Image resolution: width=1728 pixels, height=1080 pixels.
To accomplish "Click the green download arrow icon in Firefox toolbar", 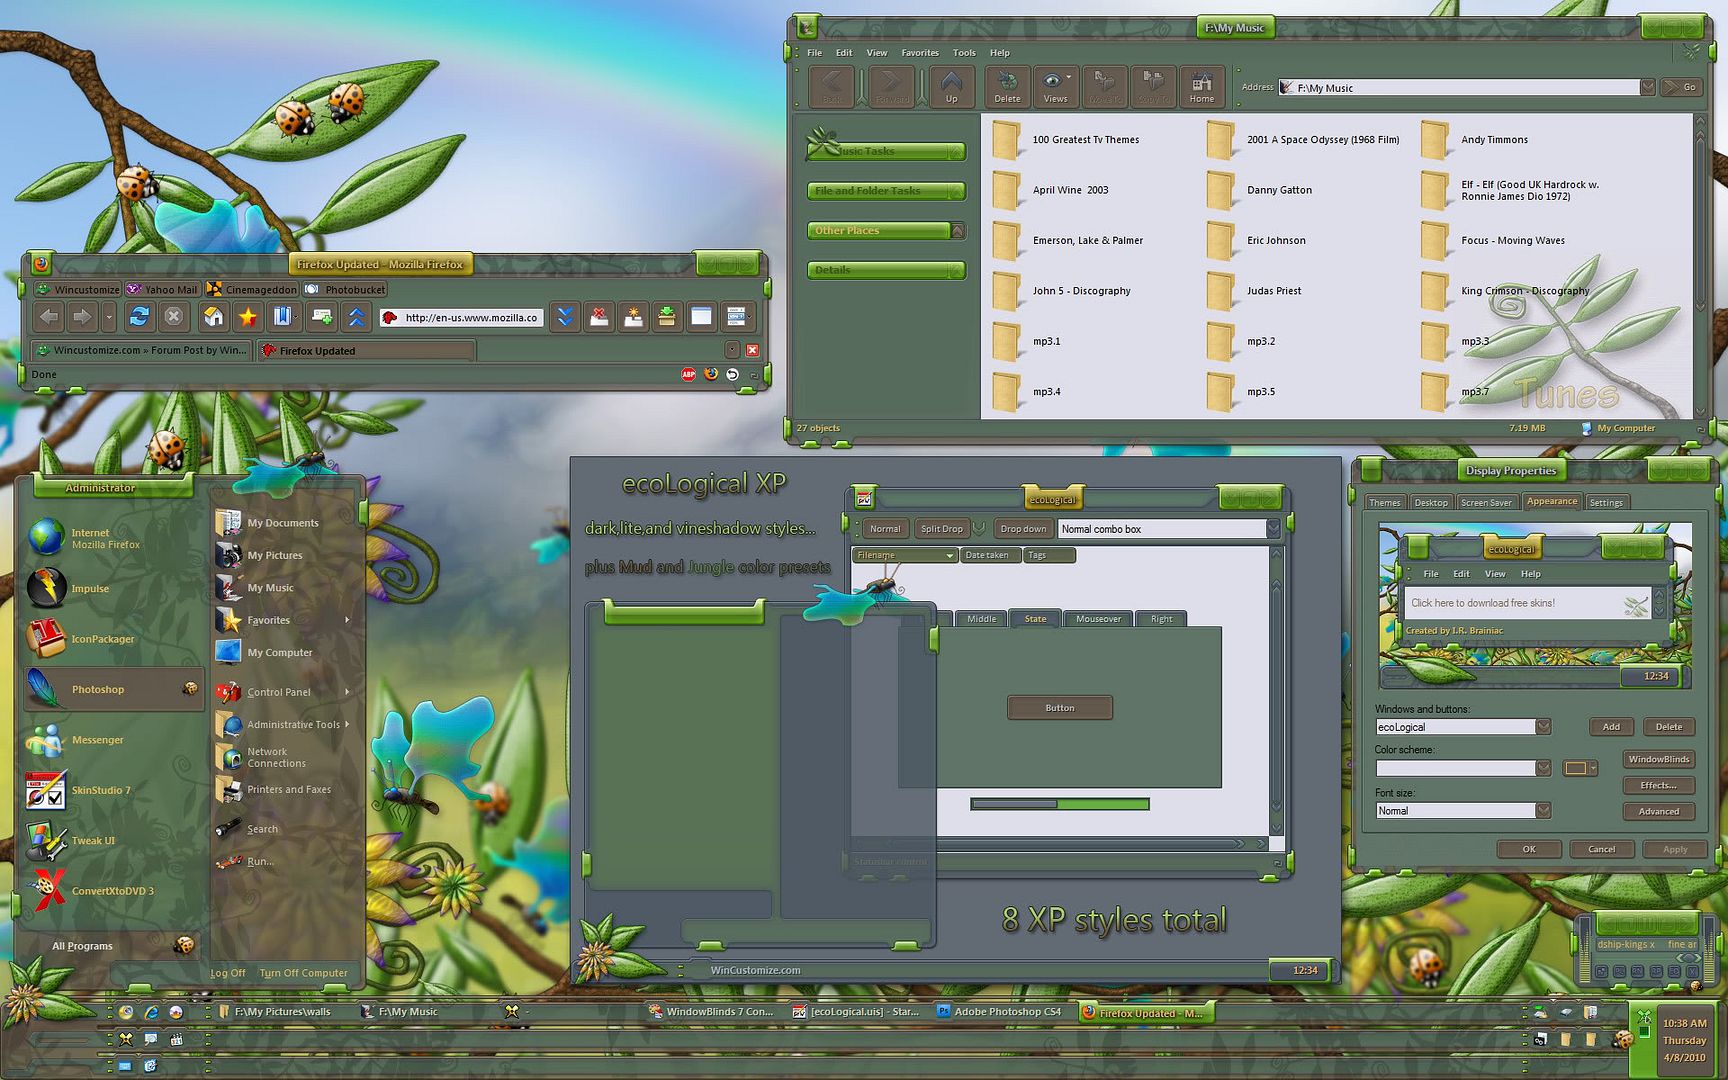I will tap(666, 317).
